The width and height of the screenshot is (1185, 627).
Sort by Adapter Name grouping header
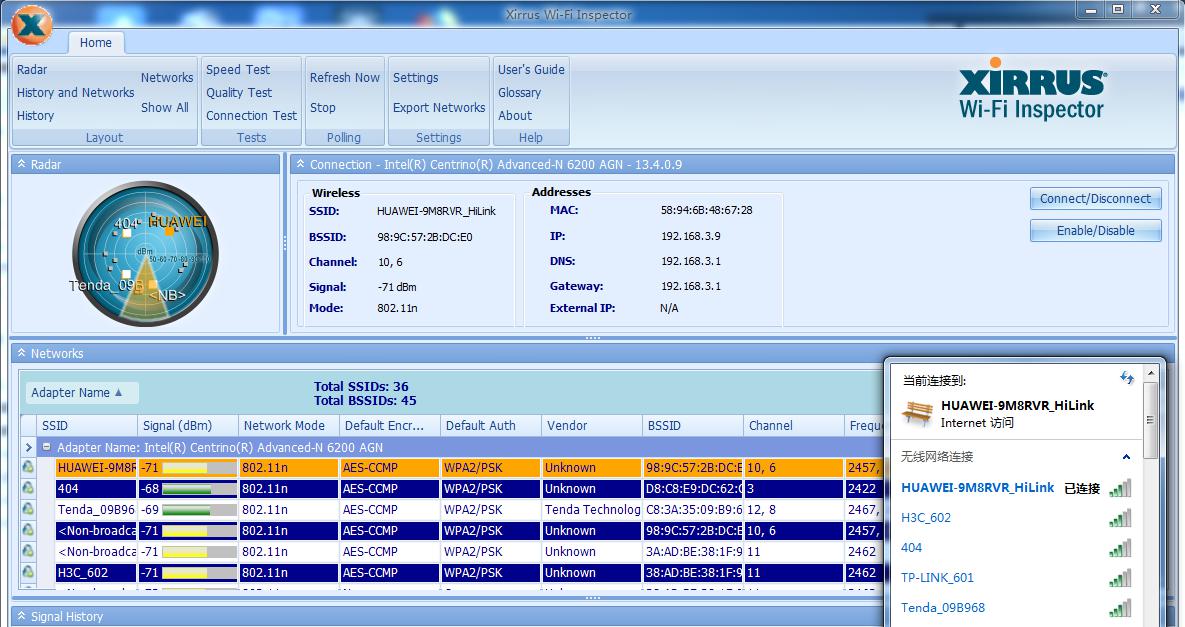pyautogui.click(x=82, y=393)
